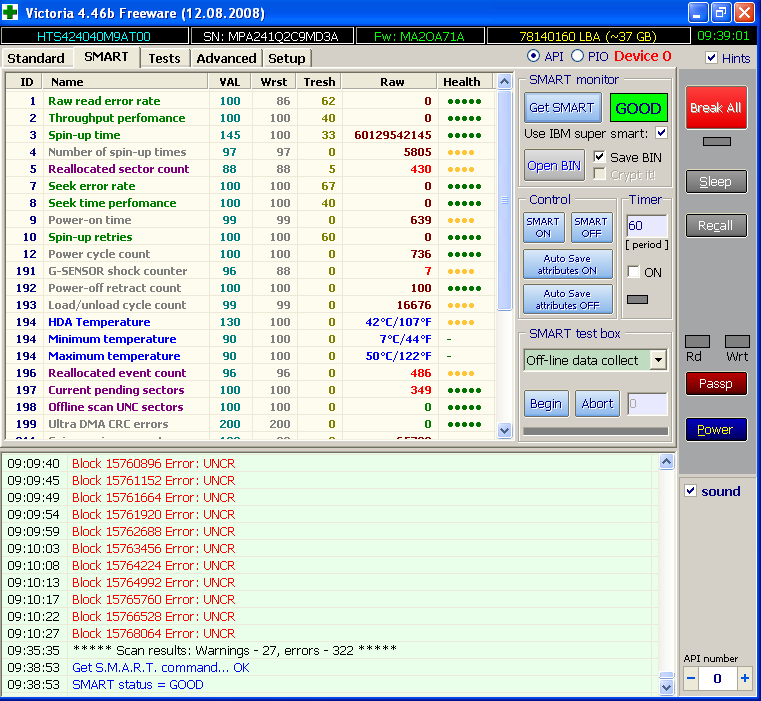This screenshot has width=761, height=701.
Task: Switch to the SMART tab
Action: pyautogui.click(x=106, y=57)
